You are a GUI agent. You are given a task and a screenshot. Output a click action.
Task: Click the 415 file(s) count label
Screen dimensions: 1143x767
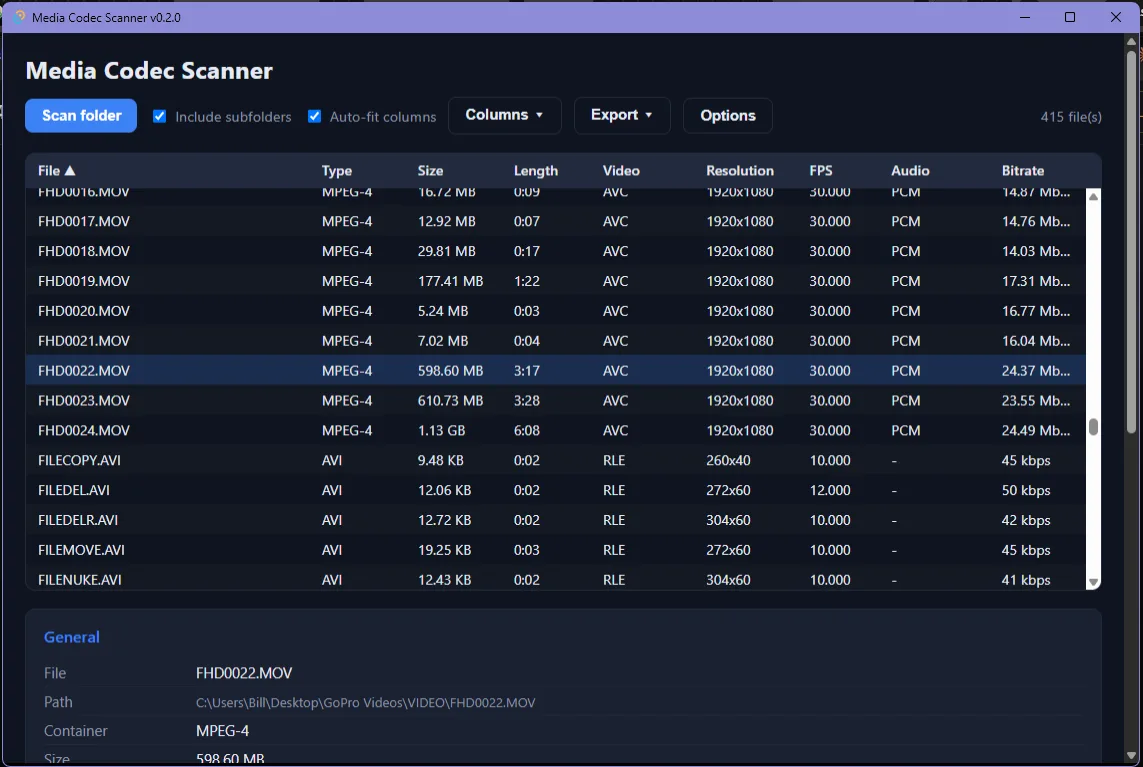click(x=1070, y=117)
